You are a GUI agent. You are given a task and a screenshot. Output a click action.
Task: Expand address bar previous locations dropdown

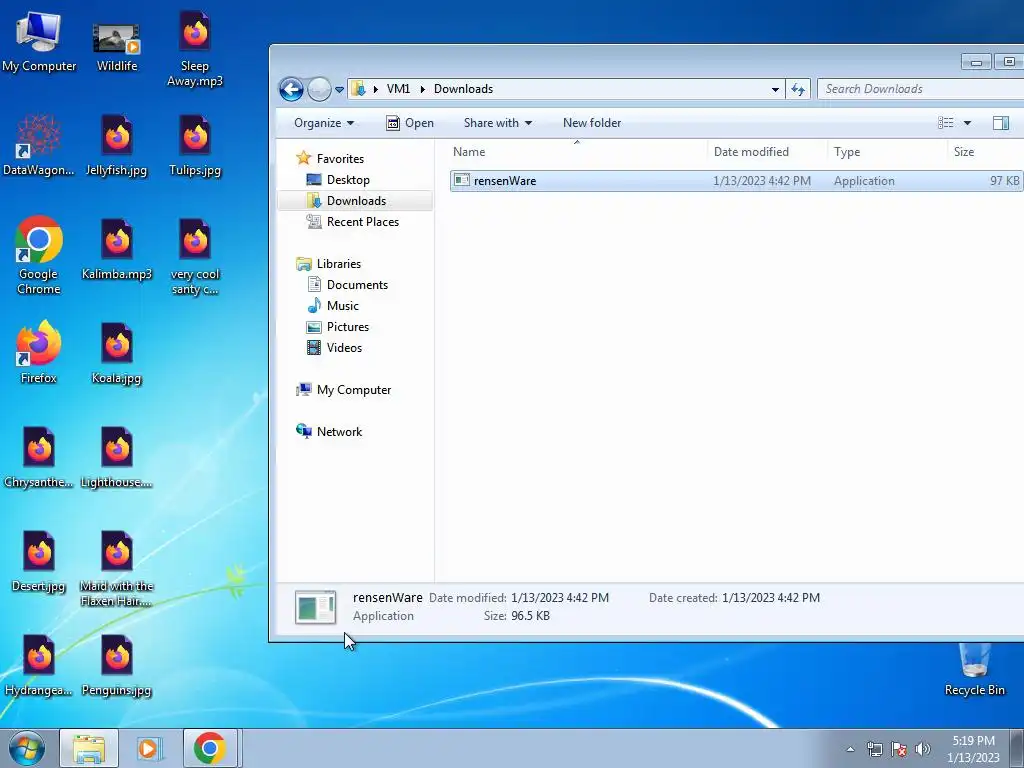coord(775,89)
